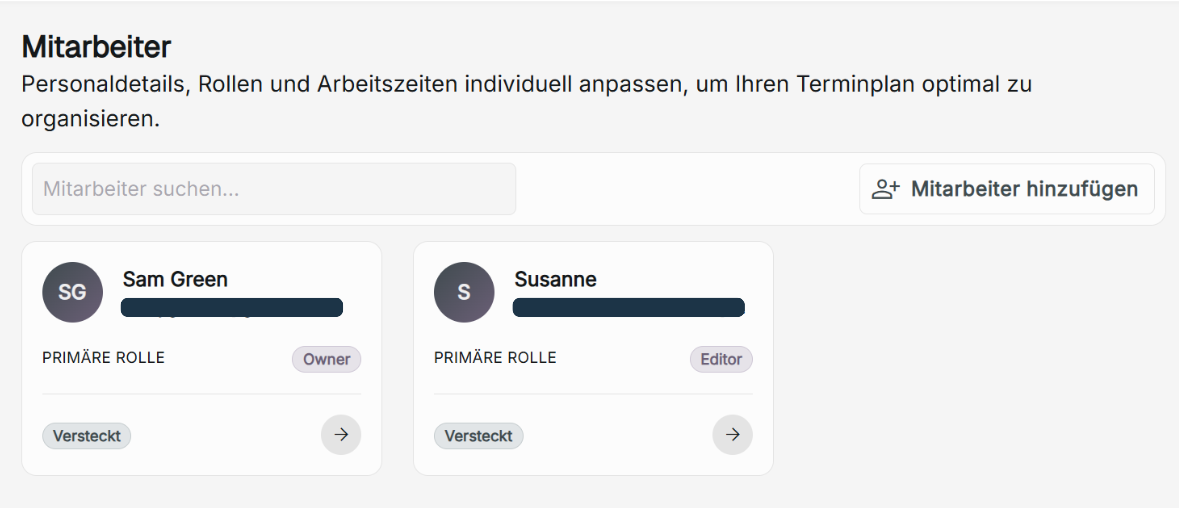
Task: Click Sam Green's redacted email line
Action: 232,307
